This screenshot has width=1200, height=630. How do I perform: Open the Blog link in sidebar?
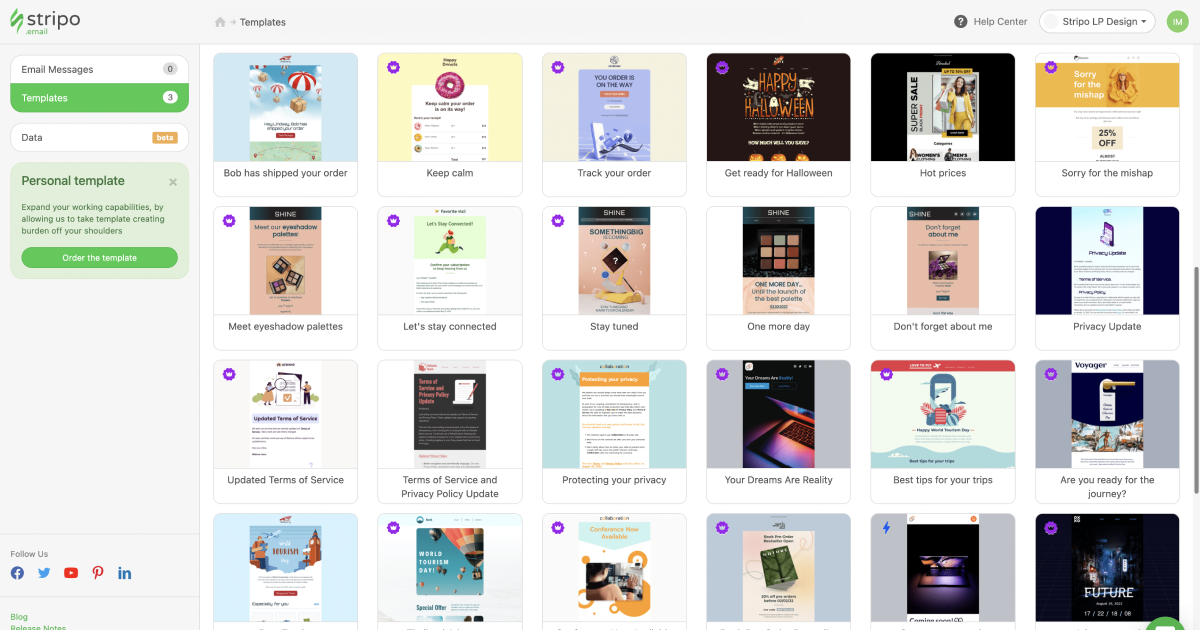(x=19, y=617)
